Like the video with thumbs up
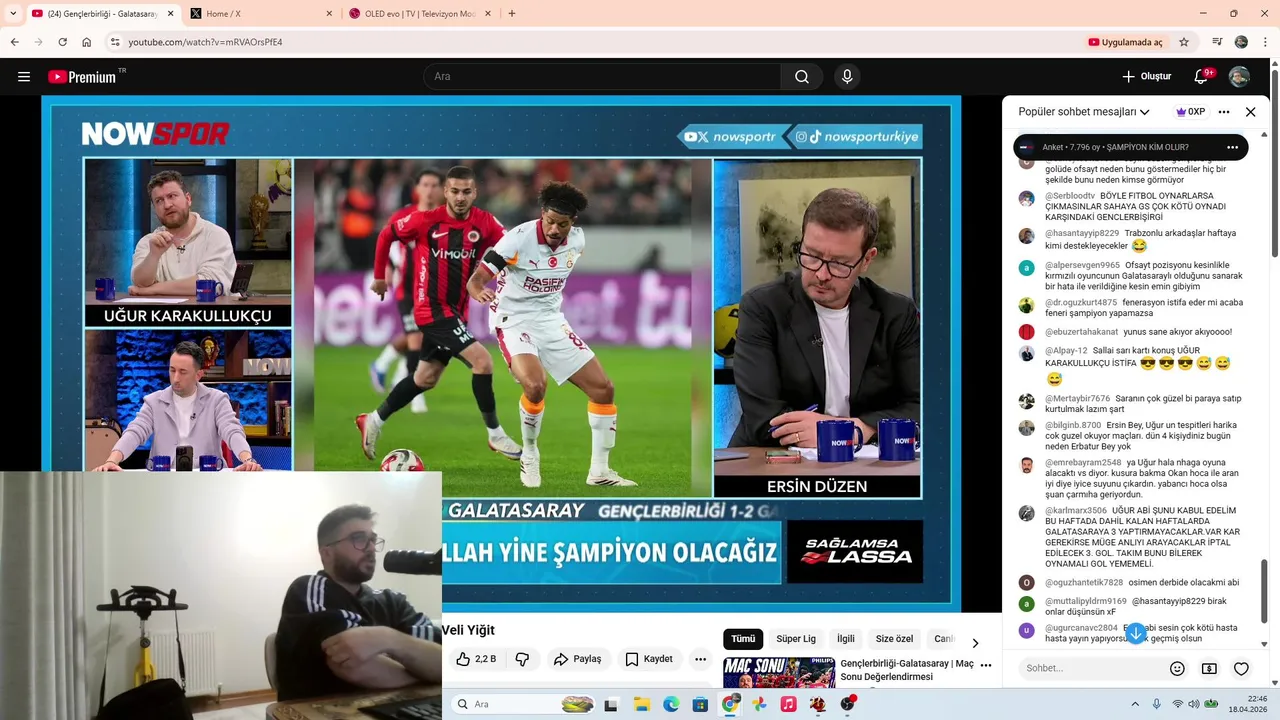Viewport: 1280px width, 720px height. [476, 659]
